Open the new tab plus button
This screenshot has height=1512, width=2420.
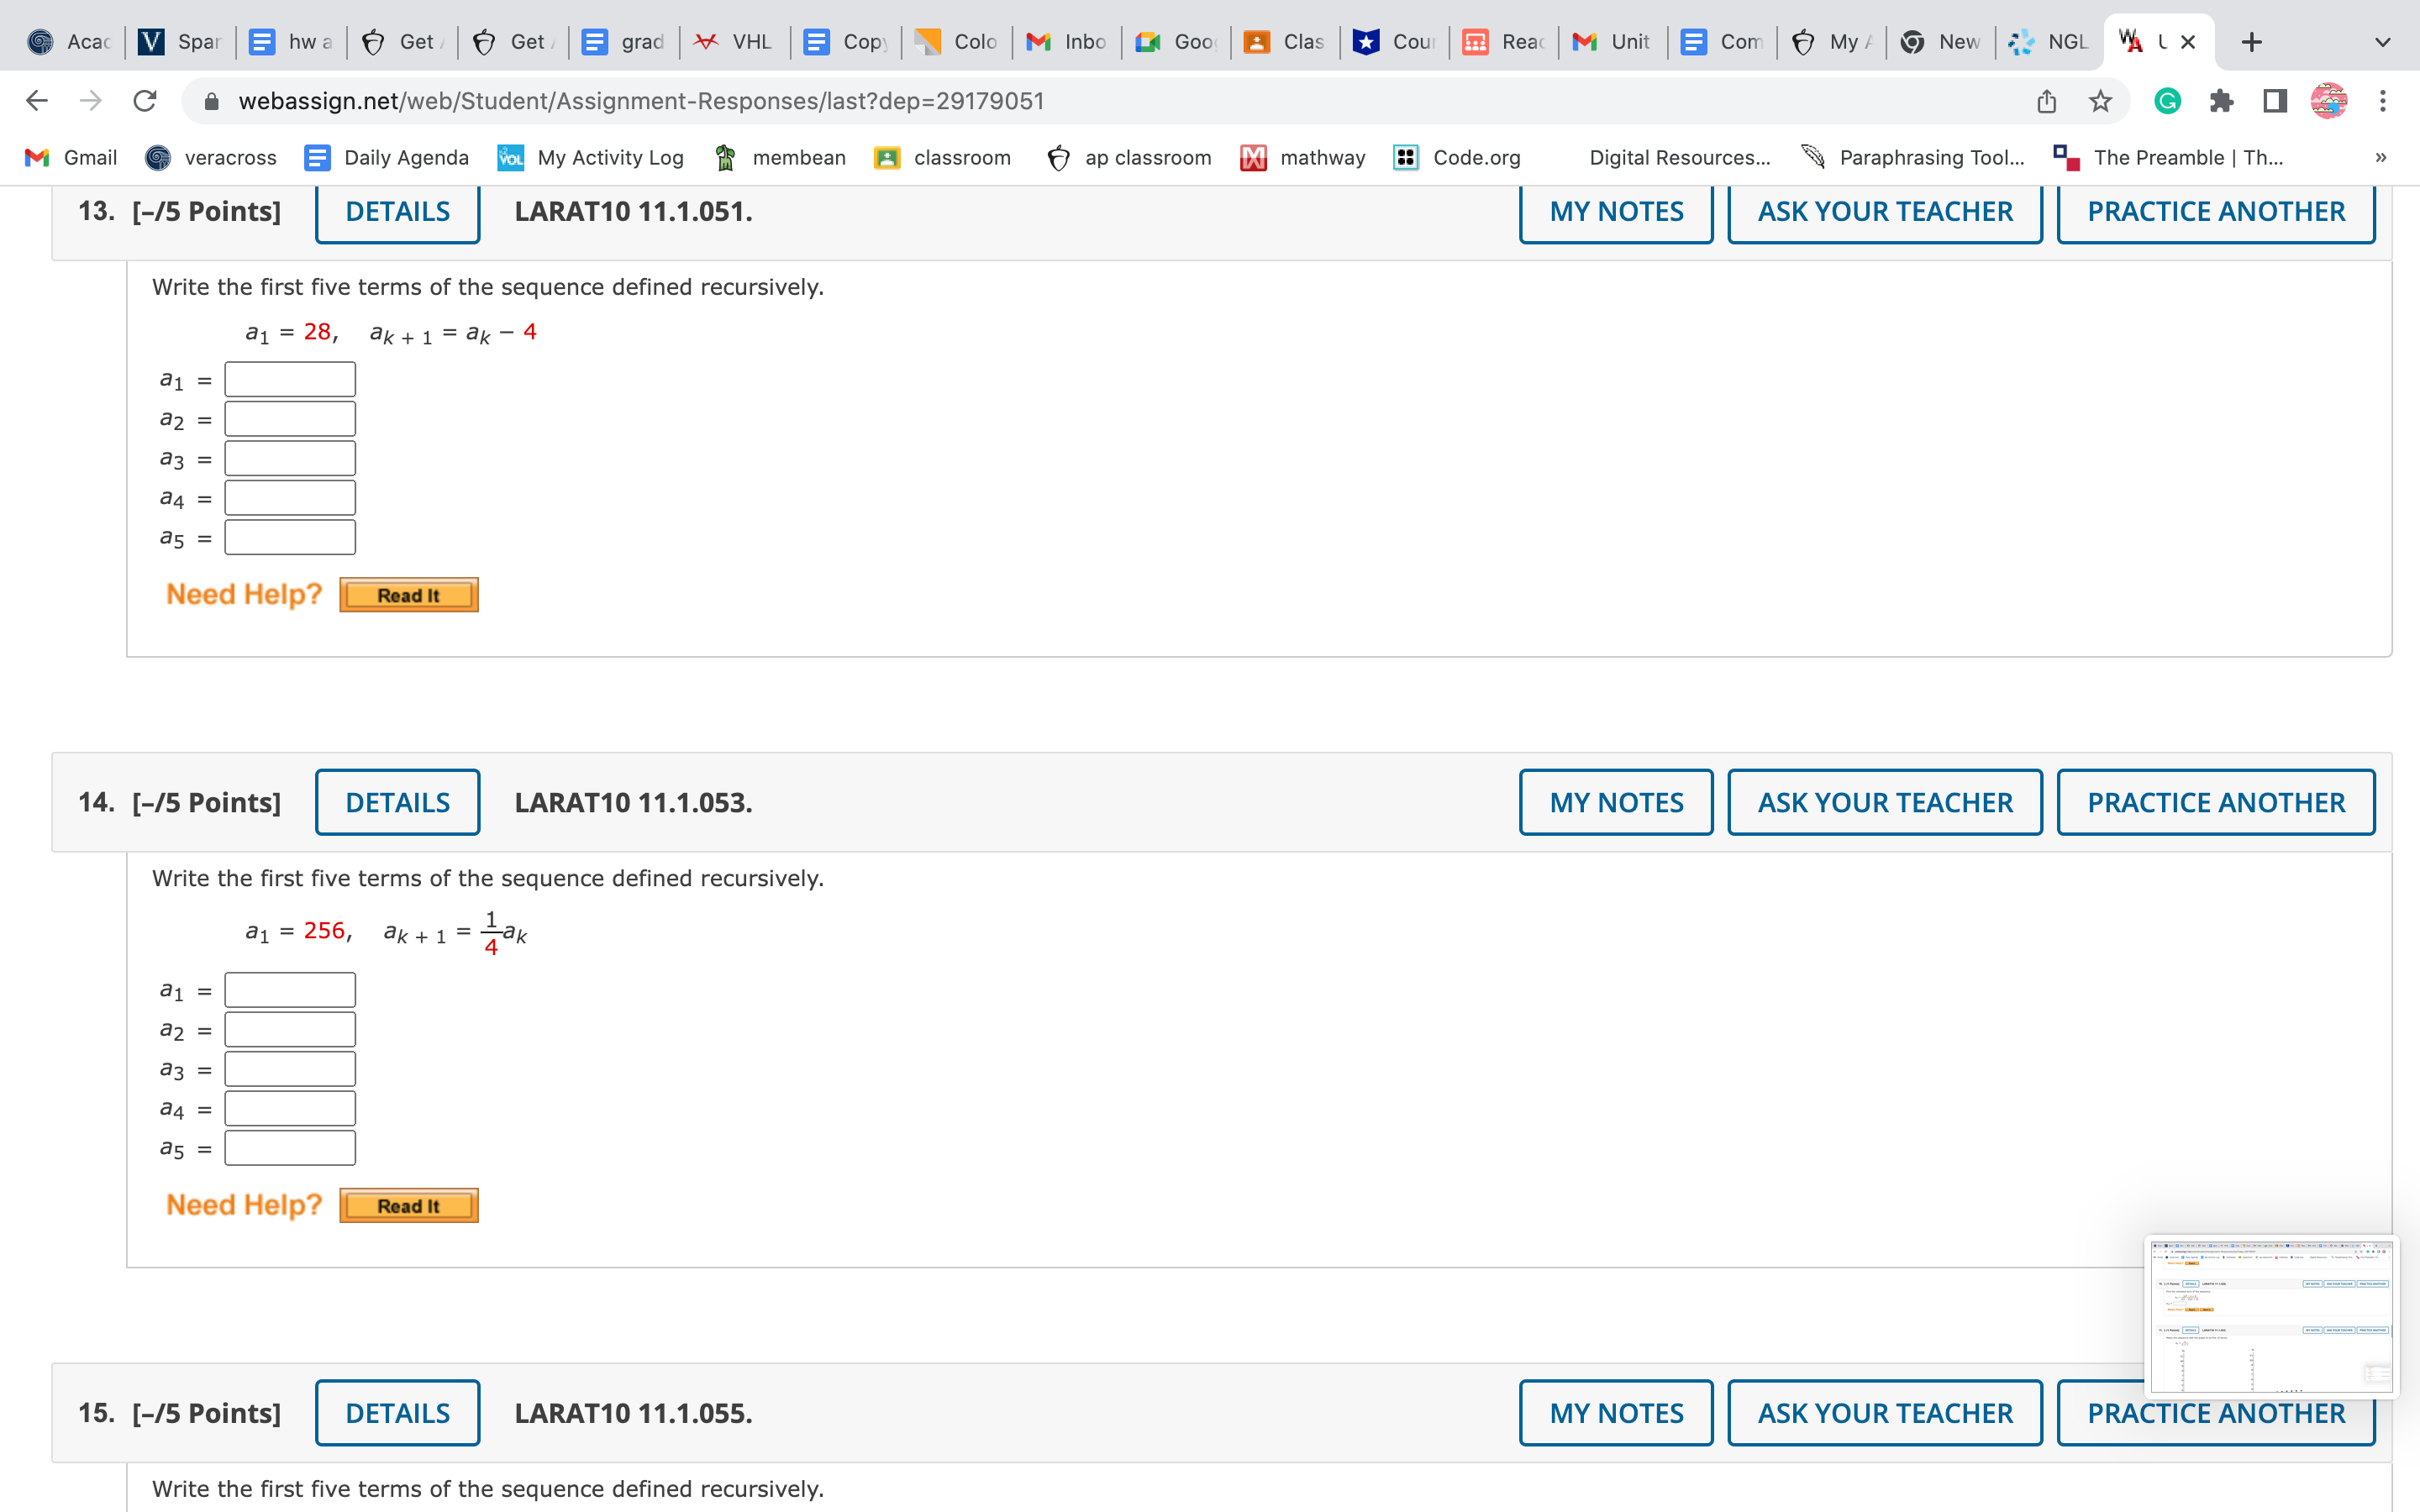coord(2251,42)
